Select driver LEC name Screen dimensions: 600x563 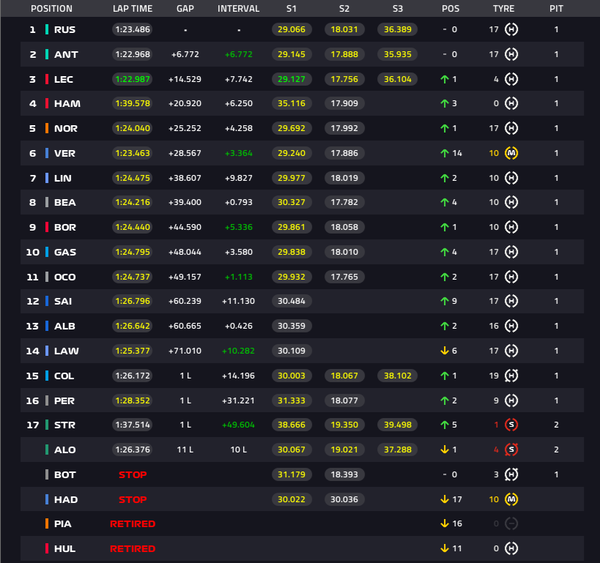pyautogui.click(x=64, y=79)
